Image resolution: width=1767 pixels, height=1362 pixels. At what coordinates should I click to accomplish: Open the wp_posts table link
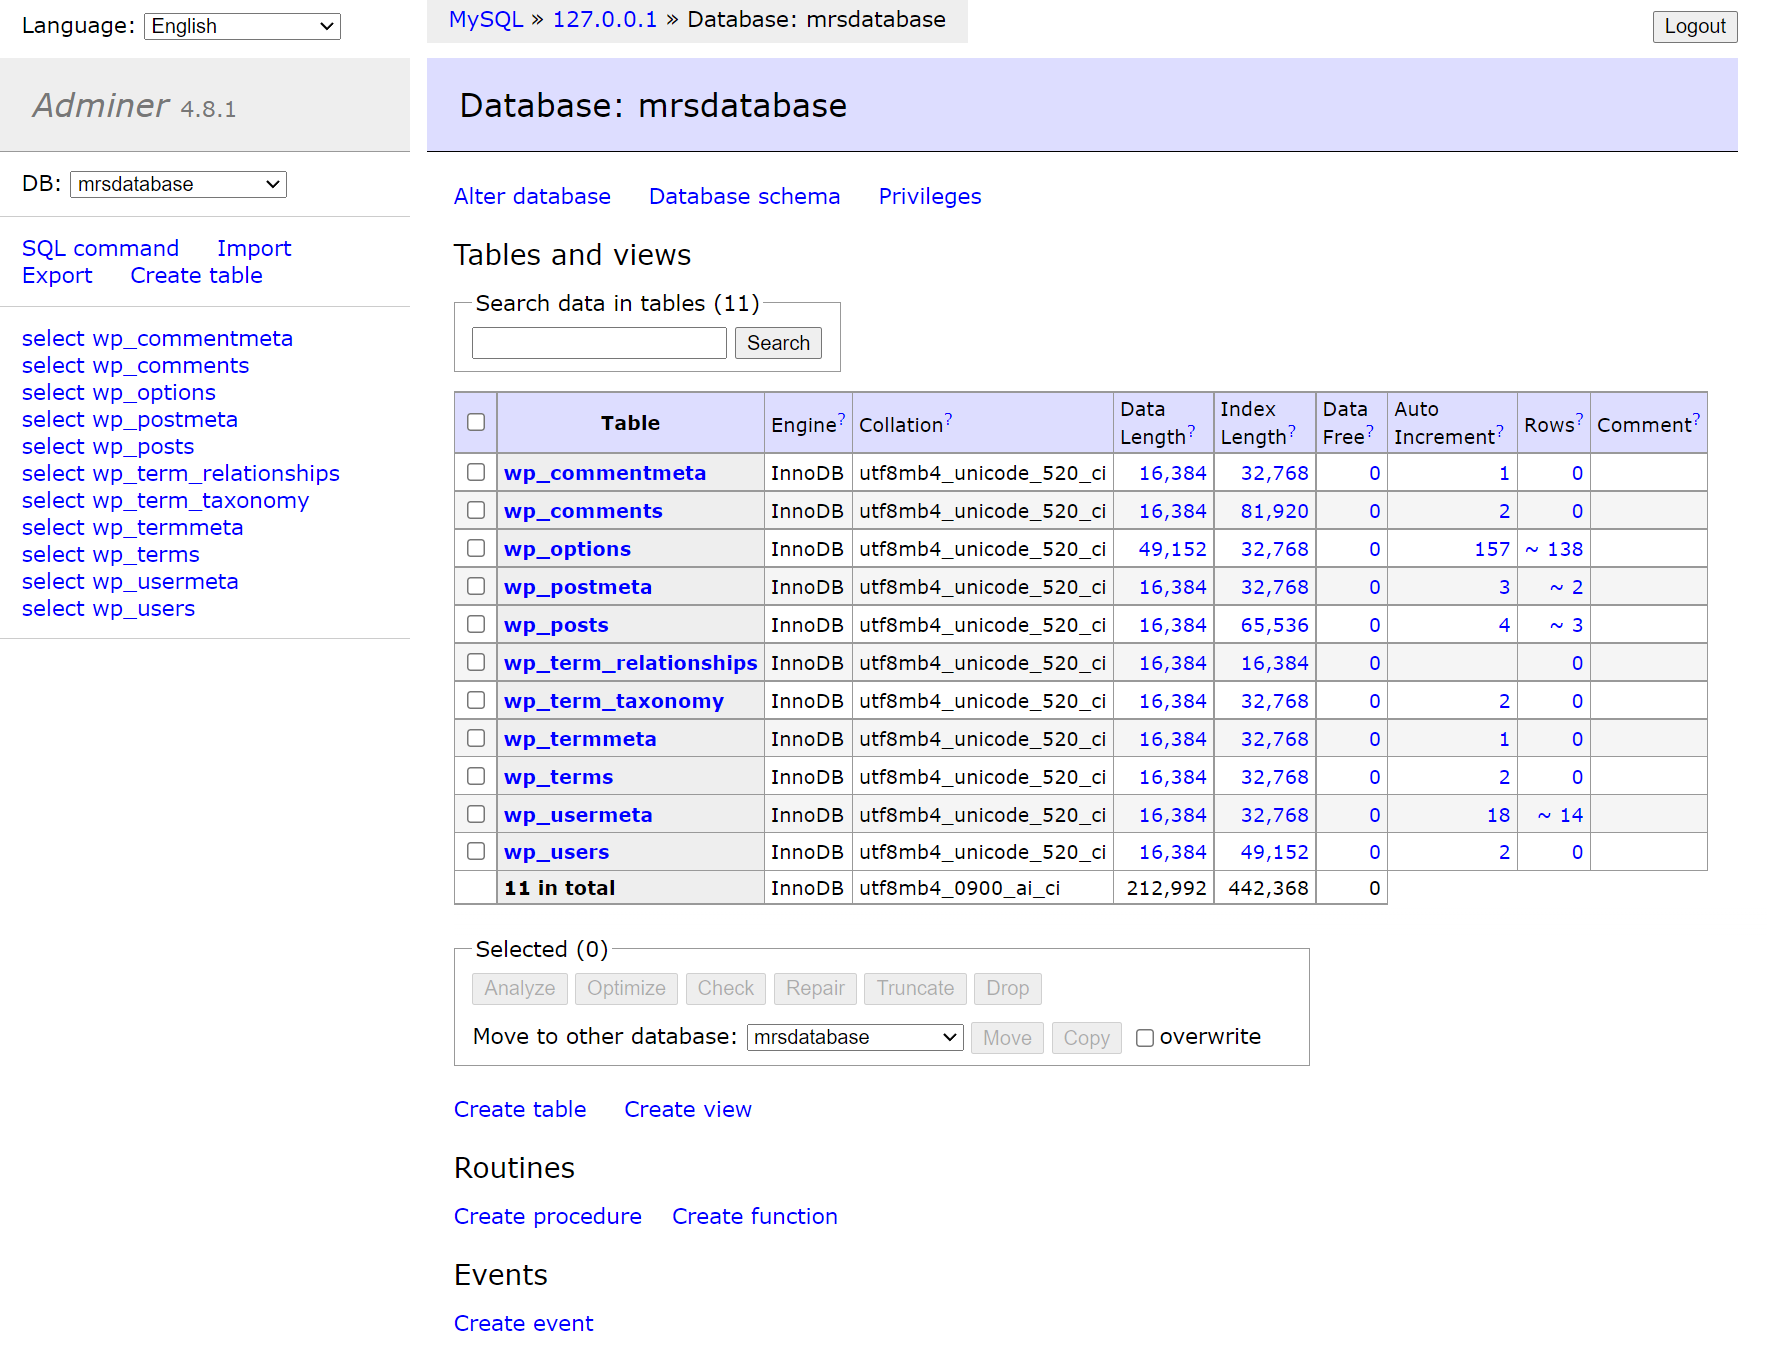pos(556,625)
